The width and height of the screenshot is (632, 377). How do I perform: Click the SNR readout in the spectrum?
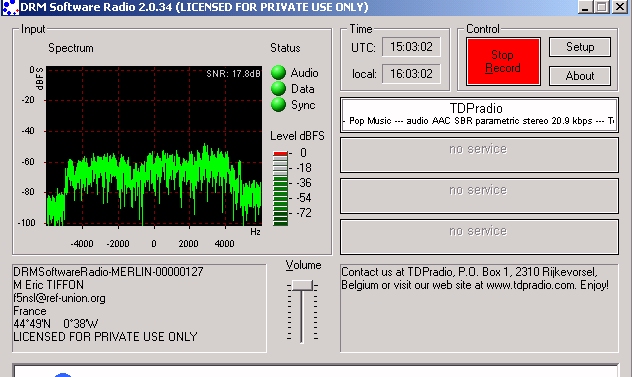click(233, 74)
